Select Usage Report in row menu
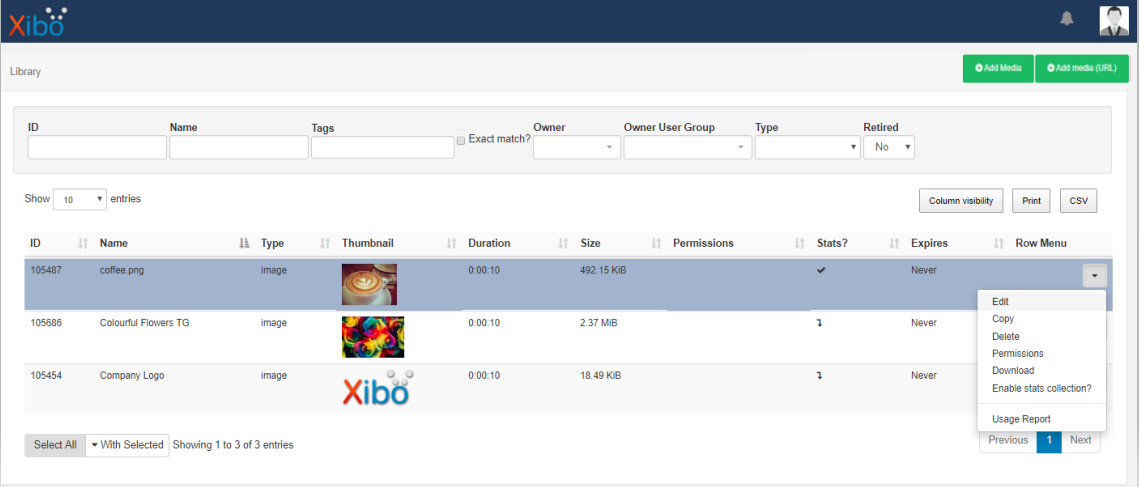Screen dimensions: 1139x487 [x=1021, y=419]
